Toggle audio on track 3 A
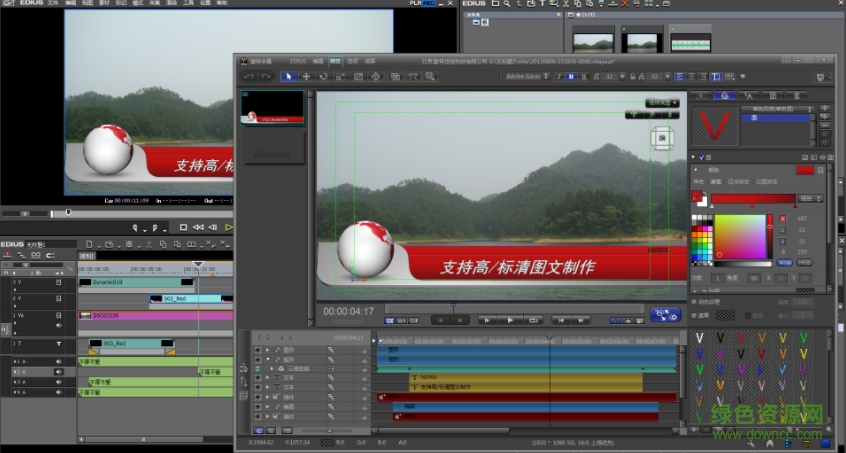846x453 pixels. click(59, 381)
